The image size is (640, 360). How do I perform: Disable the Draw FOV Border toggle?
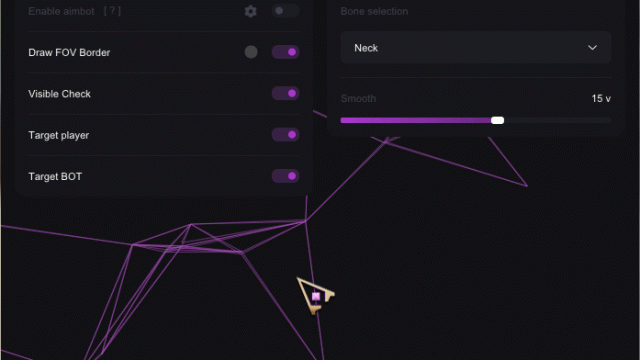click(x=285, y=52)
